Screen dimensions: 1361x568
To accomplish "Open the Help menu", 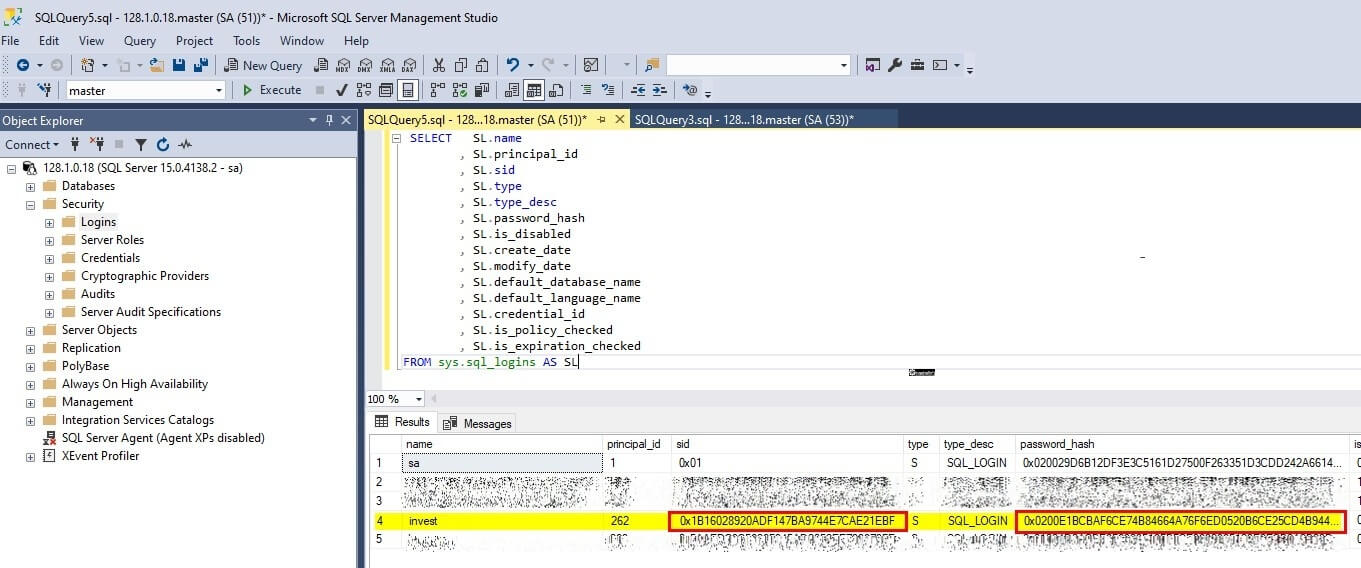I will (356, 41).
